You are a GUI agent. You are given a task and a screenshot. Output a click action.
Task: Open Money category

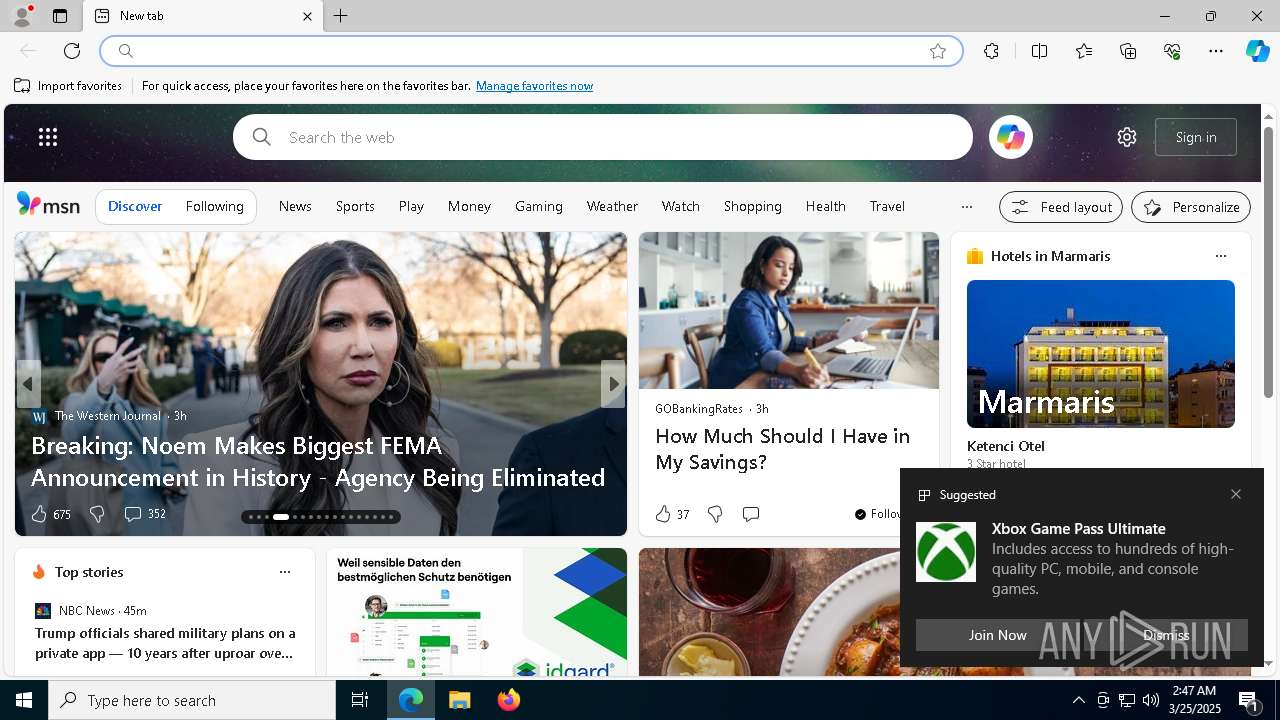(469, 206)
